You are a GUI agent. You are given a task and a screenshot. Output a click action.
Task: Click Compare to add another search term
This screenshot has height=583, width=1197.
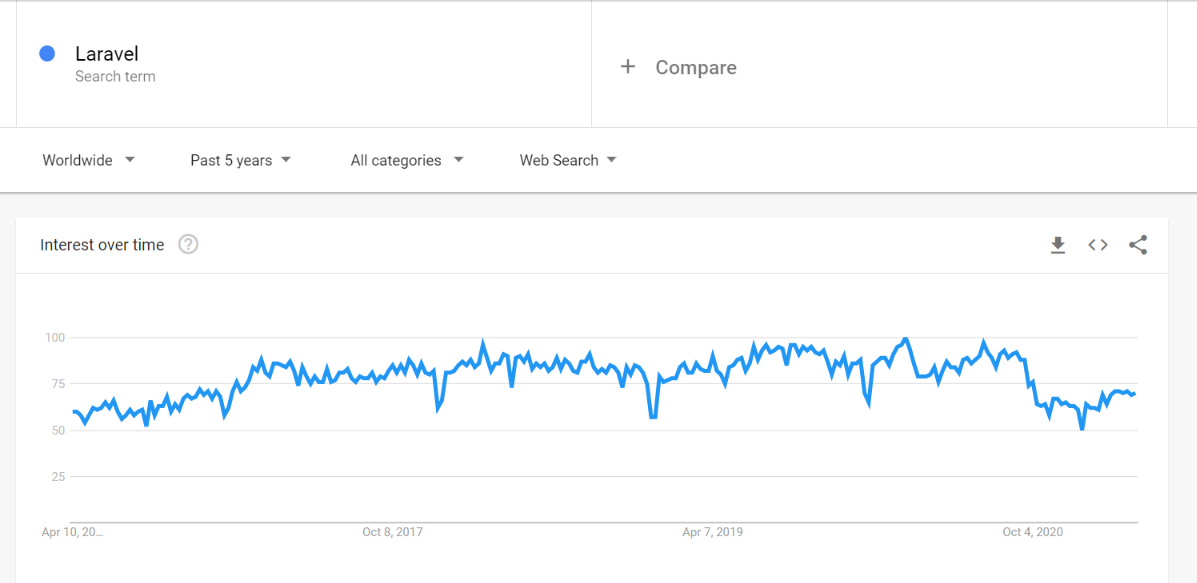click(695, 67)
